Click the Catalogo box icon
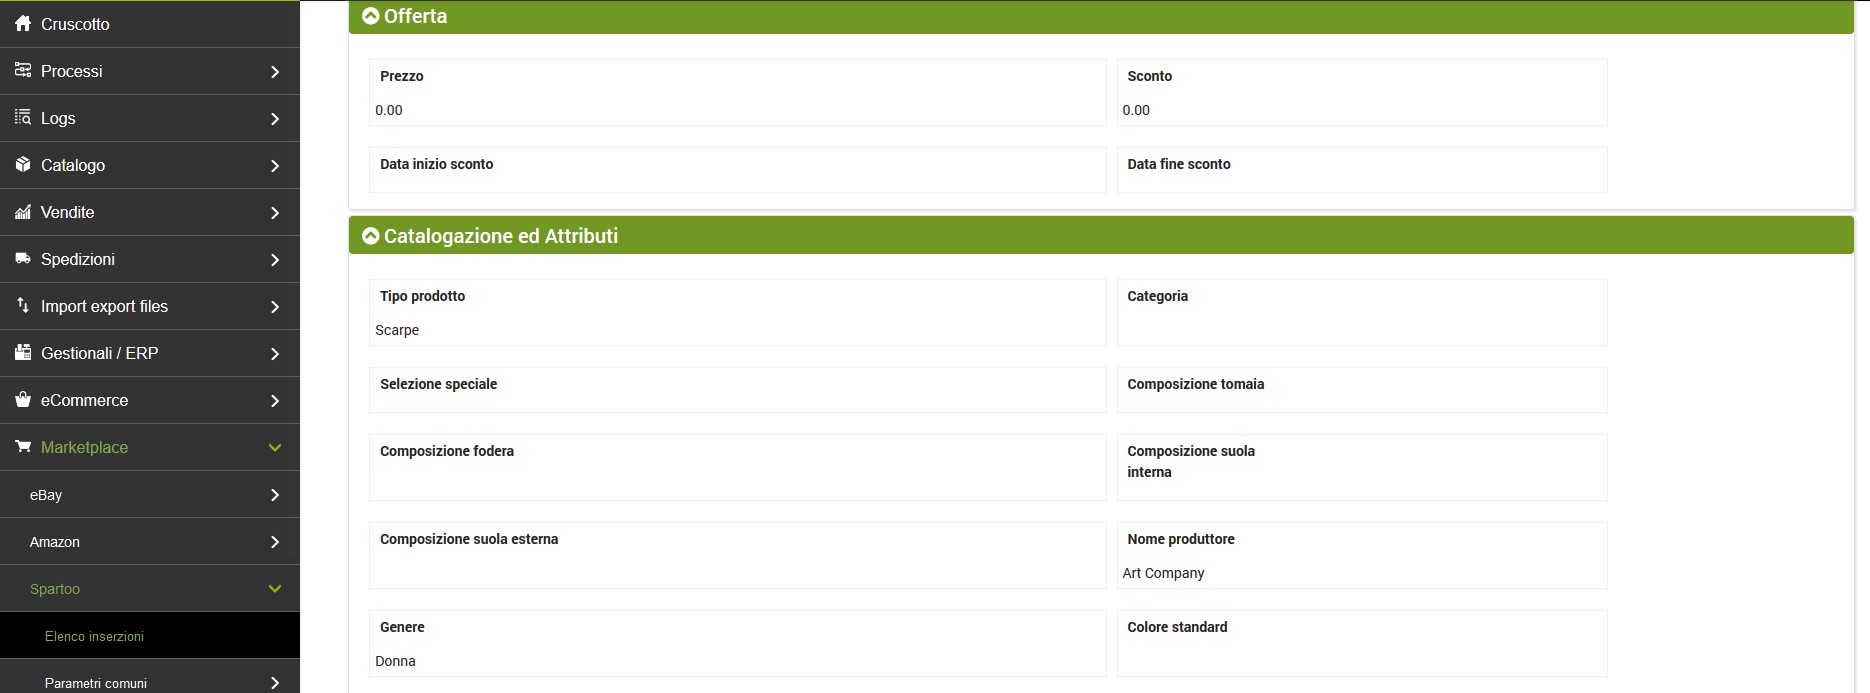 click(x=22, y=165)
